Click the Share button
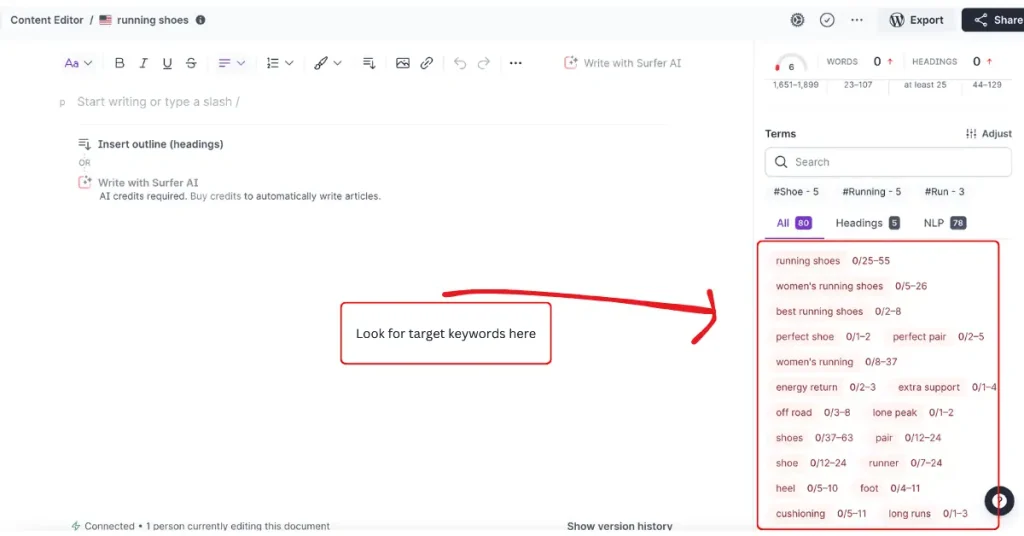The width and height of the screenshot is (1024, 536). (993, 20)
